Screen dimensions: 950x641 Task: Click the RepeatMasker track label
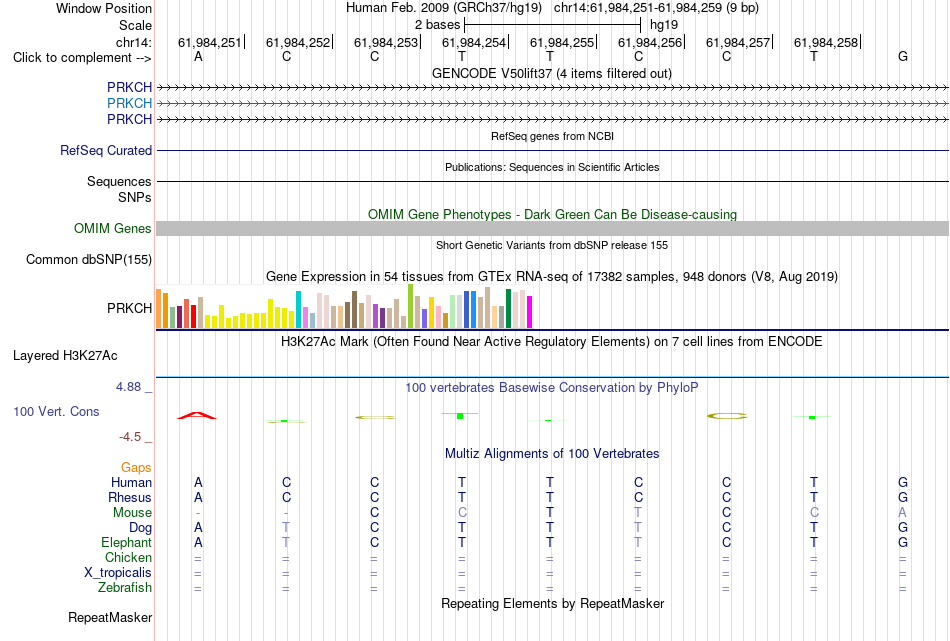tap(110, 617)
